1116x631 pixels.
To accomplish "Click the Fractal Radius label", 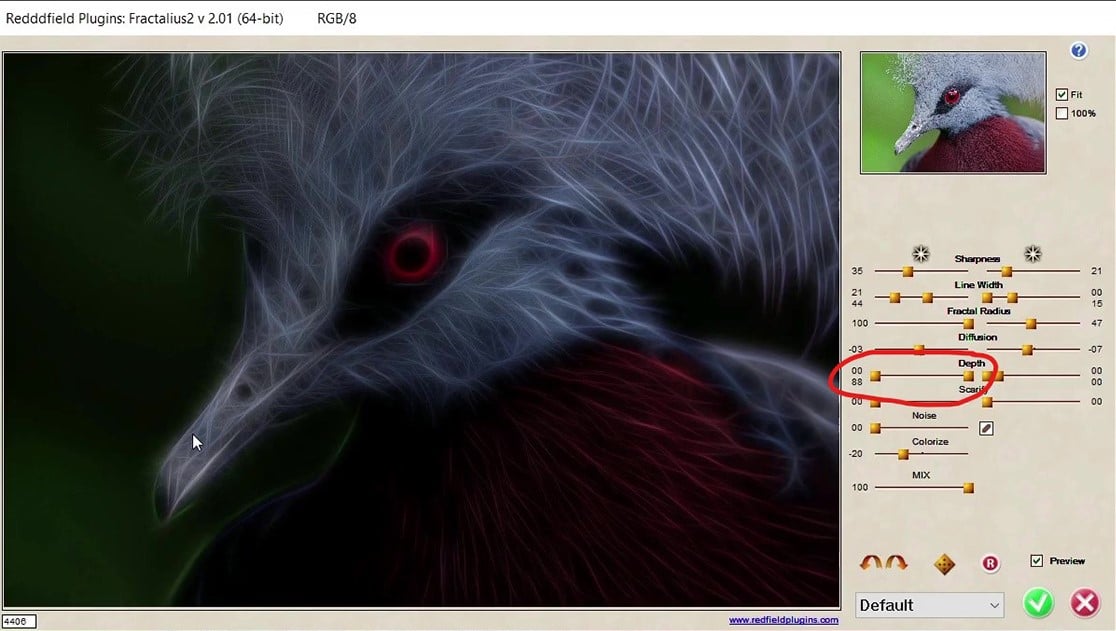I will coord(979,311).
